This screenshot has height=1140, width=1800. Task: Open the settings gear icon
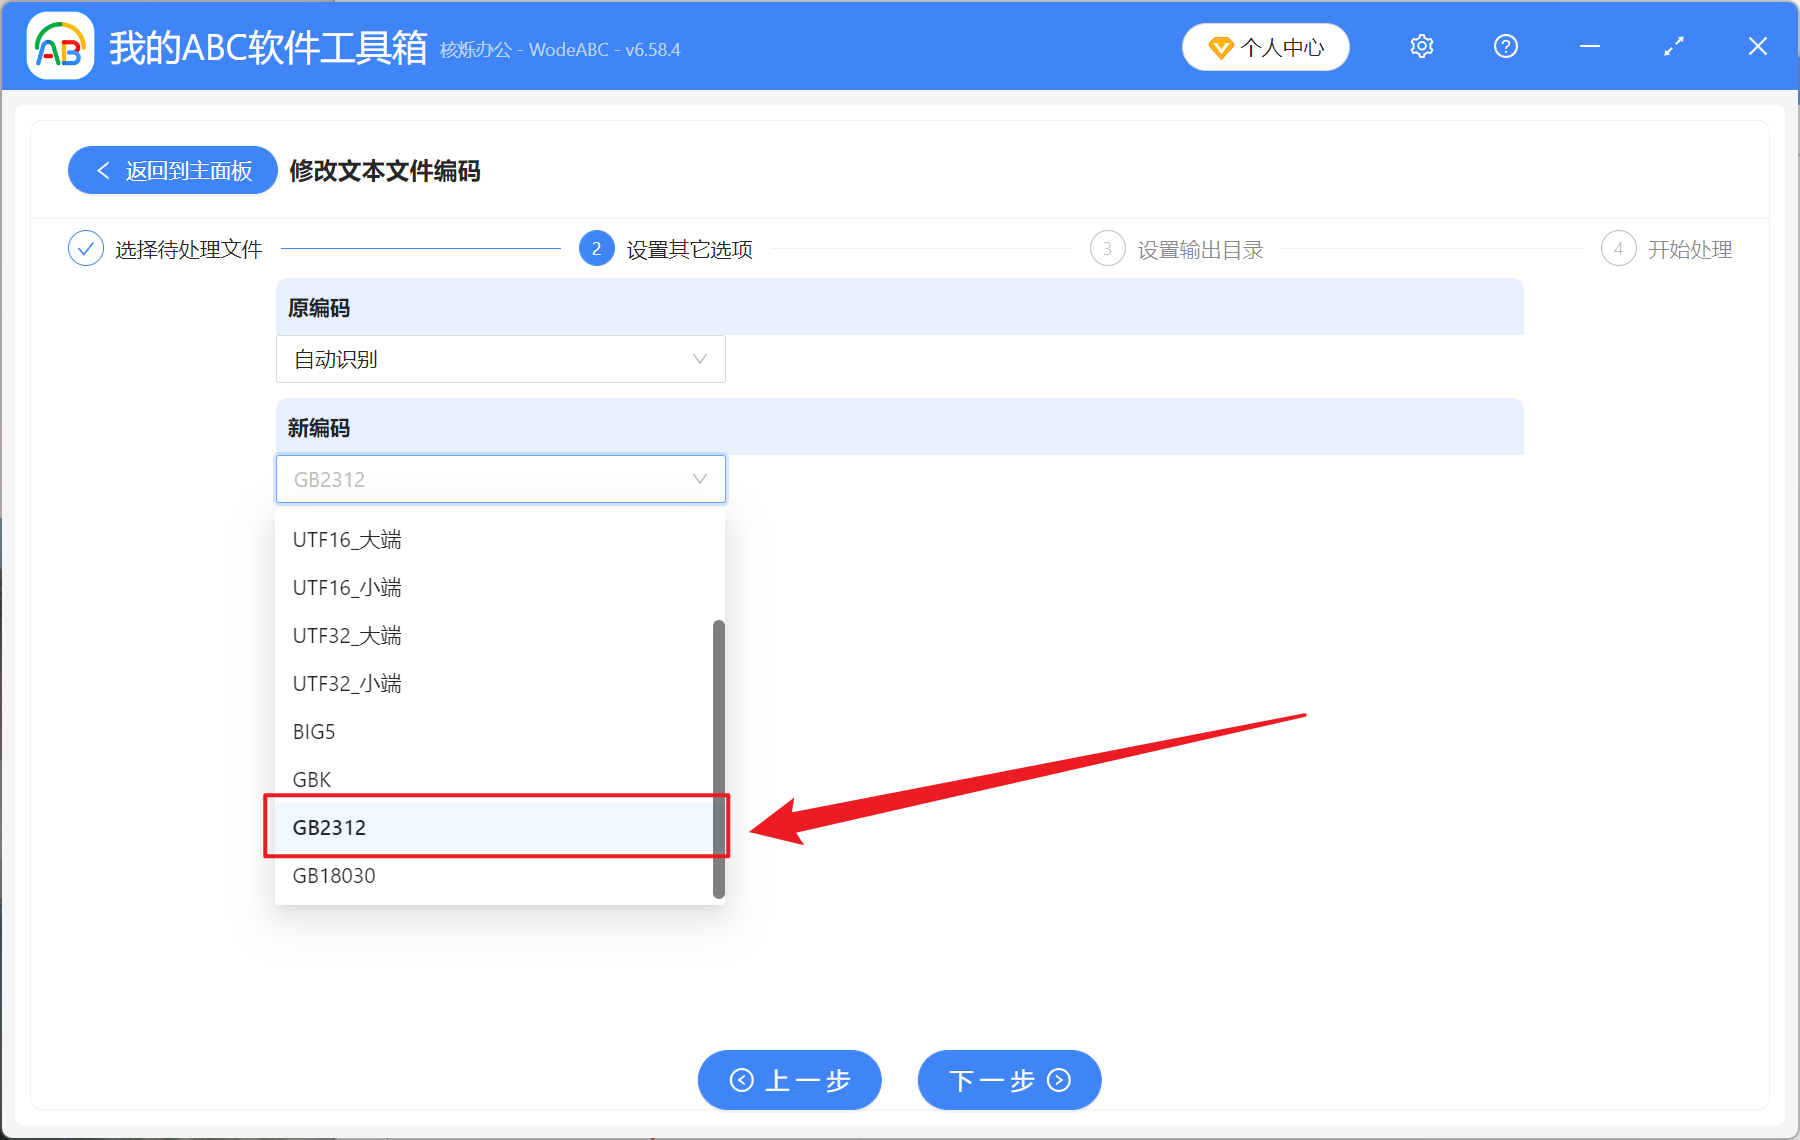coord(1421,46)
